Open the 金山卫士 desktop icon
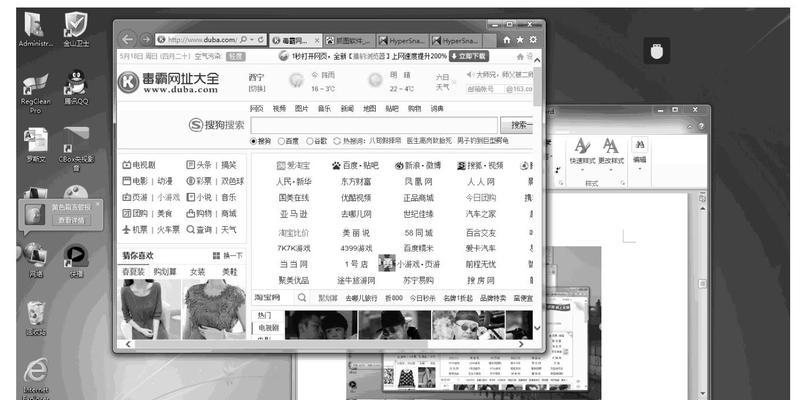 76,30
